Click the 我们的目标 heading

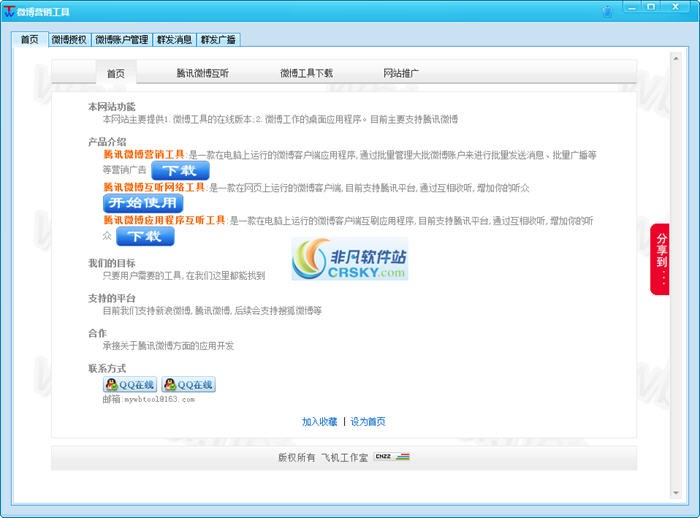click(112, 263)
